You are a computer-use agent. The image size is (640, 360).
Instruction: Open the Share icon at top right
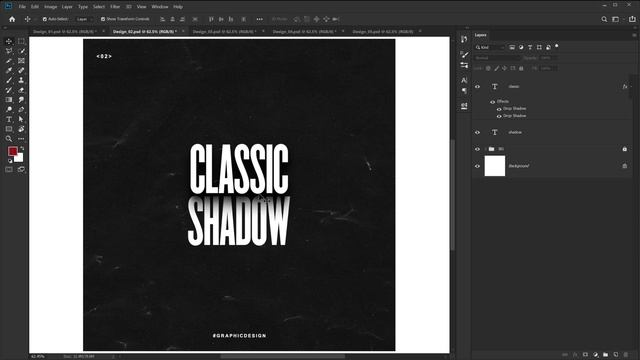point(632,19)
